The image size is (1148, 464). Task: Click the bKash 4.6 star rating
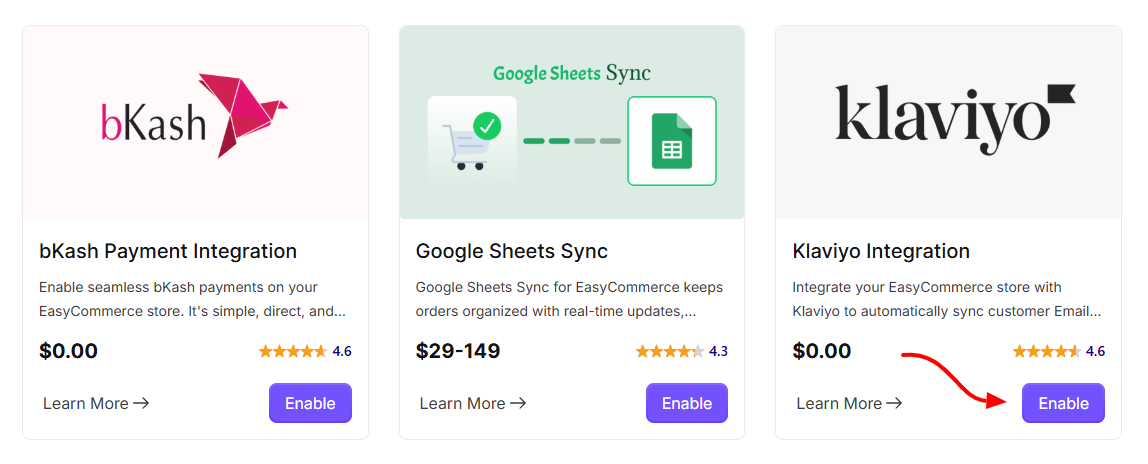point(305,351)
